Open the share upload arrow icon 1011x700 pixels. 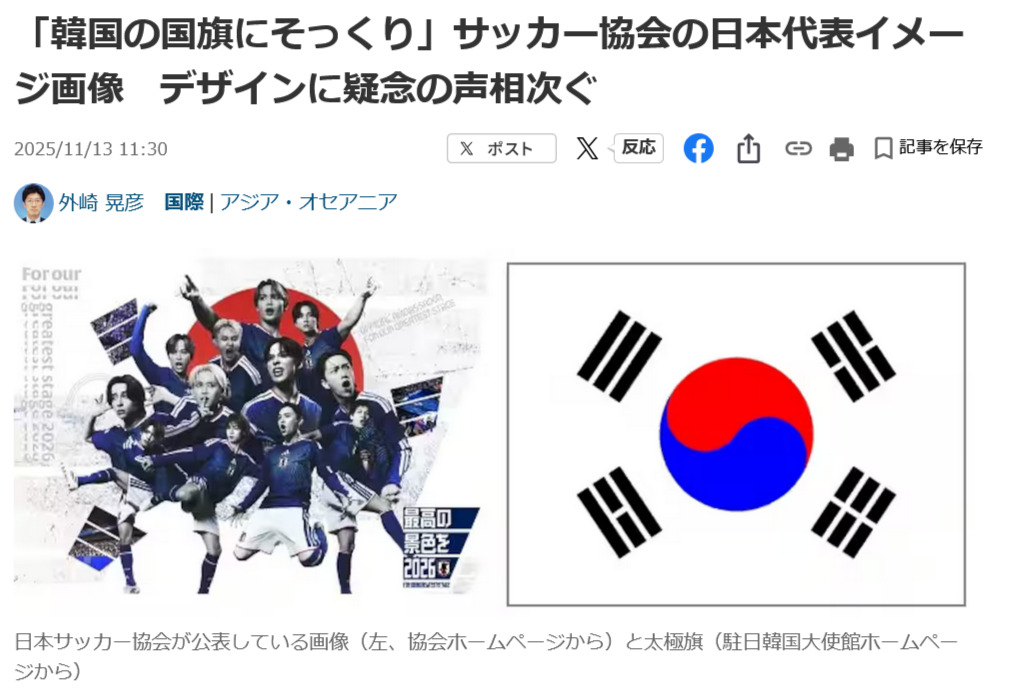(748, 148)
